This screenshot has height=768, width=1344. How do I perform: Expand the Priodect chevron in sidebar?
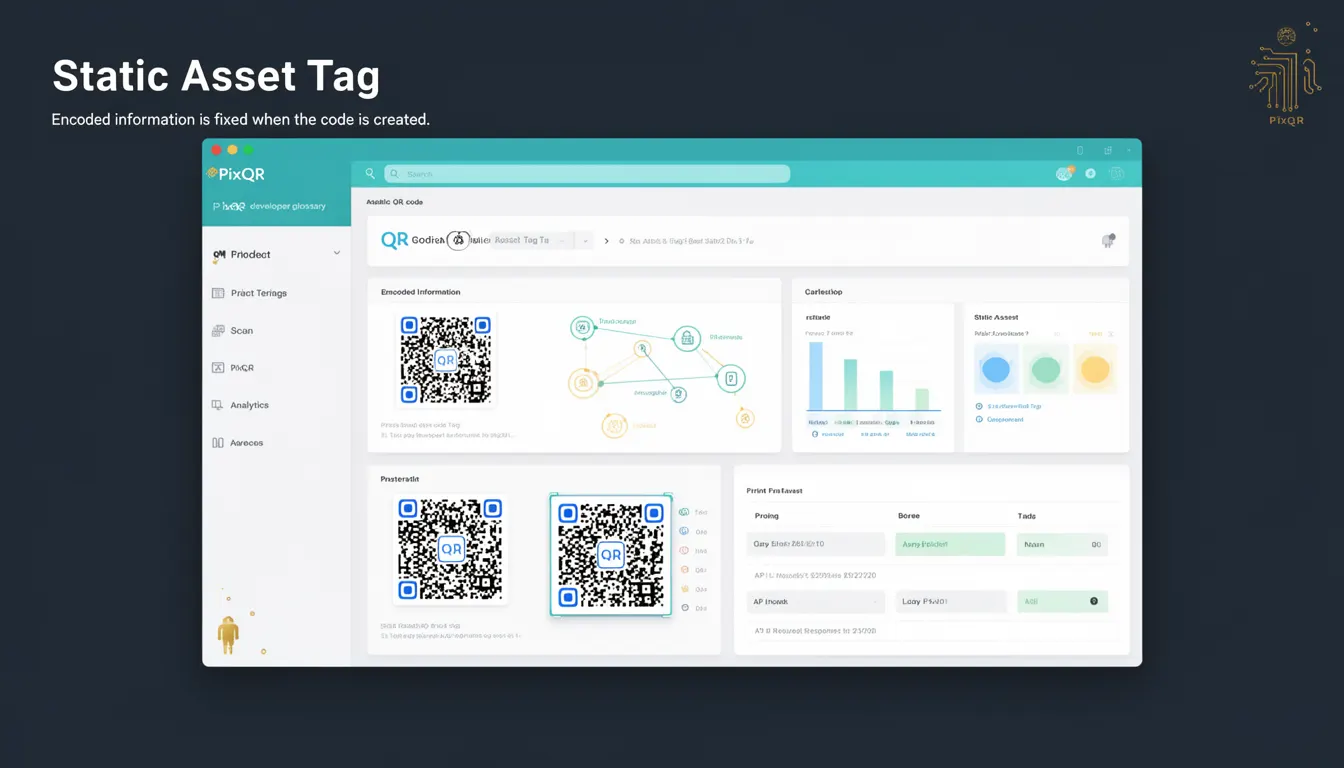(337, 253)
